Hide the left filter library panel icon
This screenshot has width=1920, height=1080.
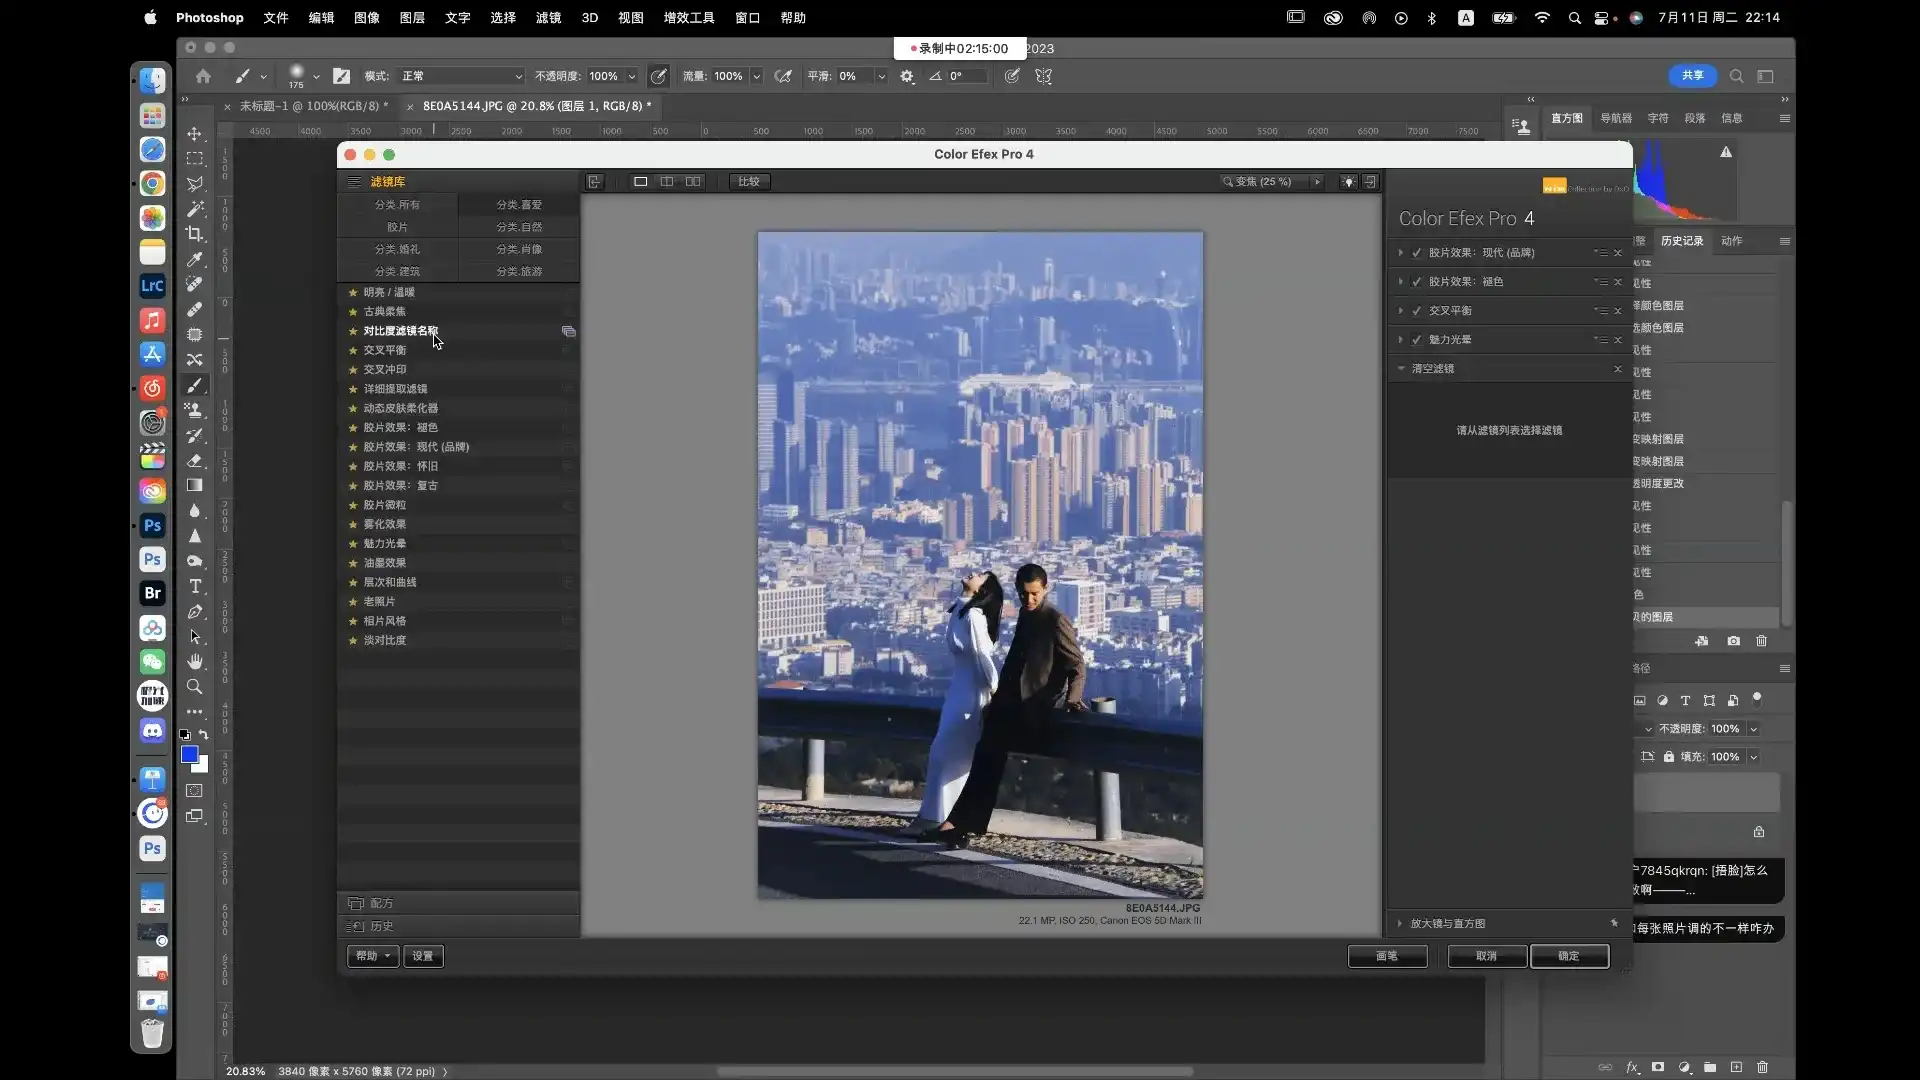594,181
